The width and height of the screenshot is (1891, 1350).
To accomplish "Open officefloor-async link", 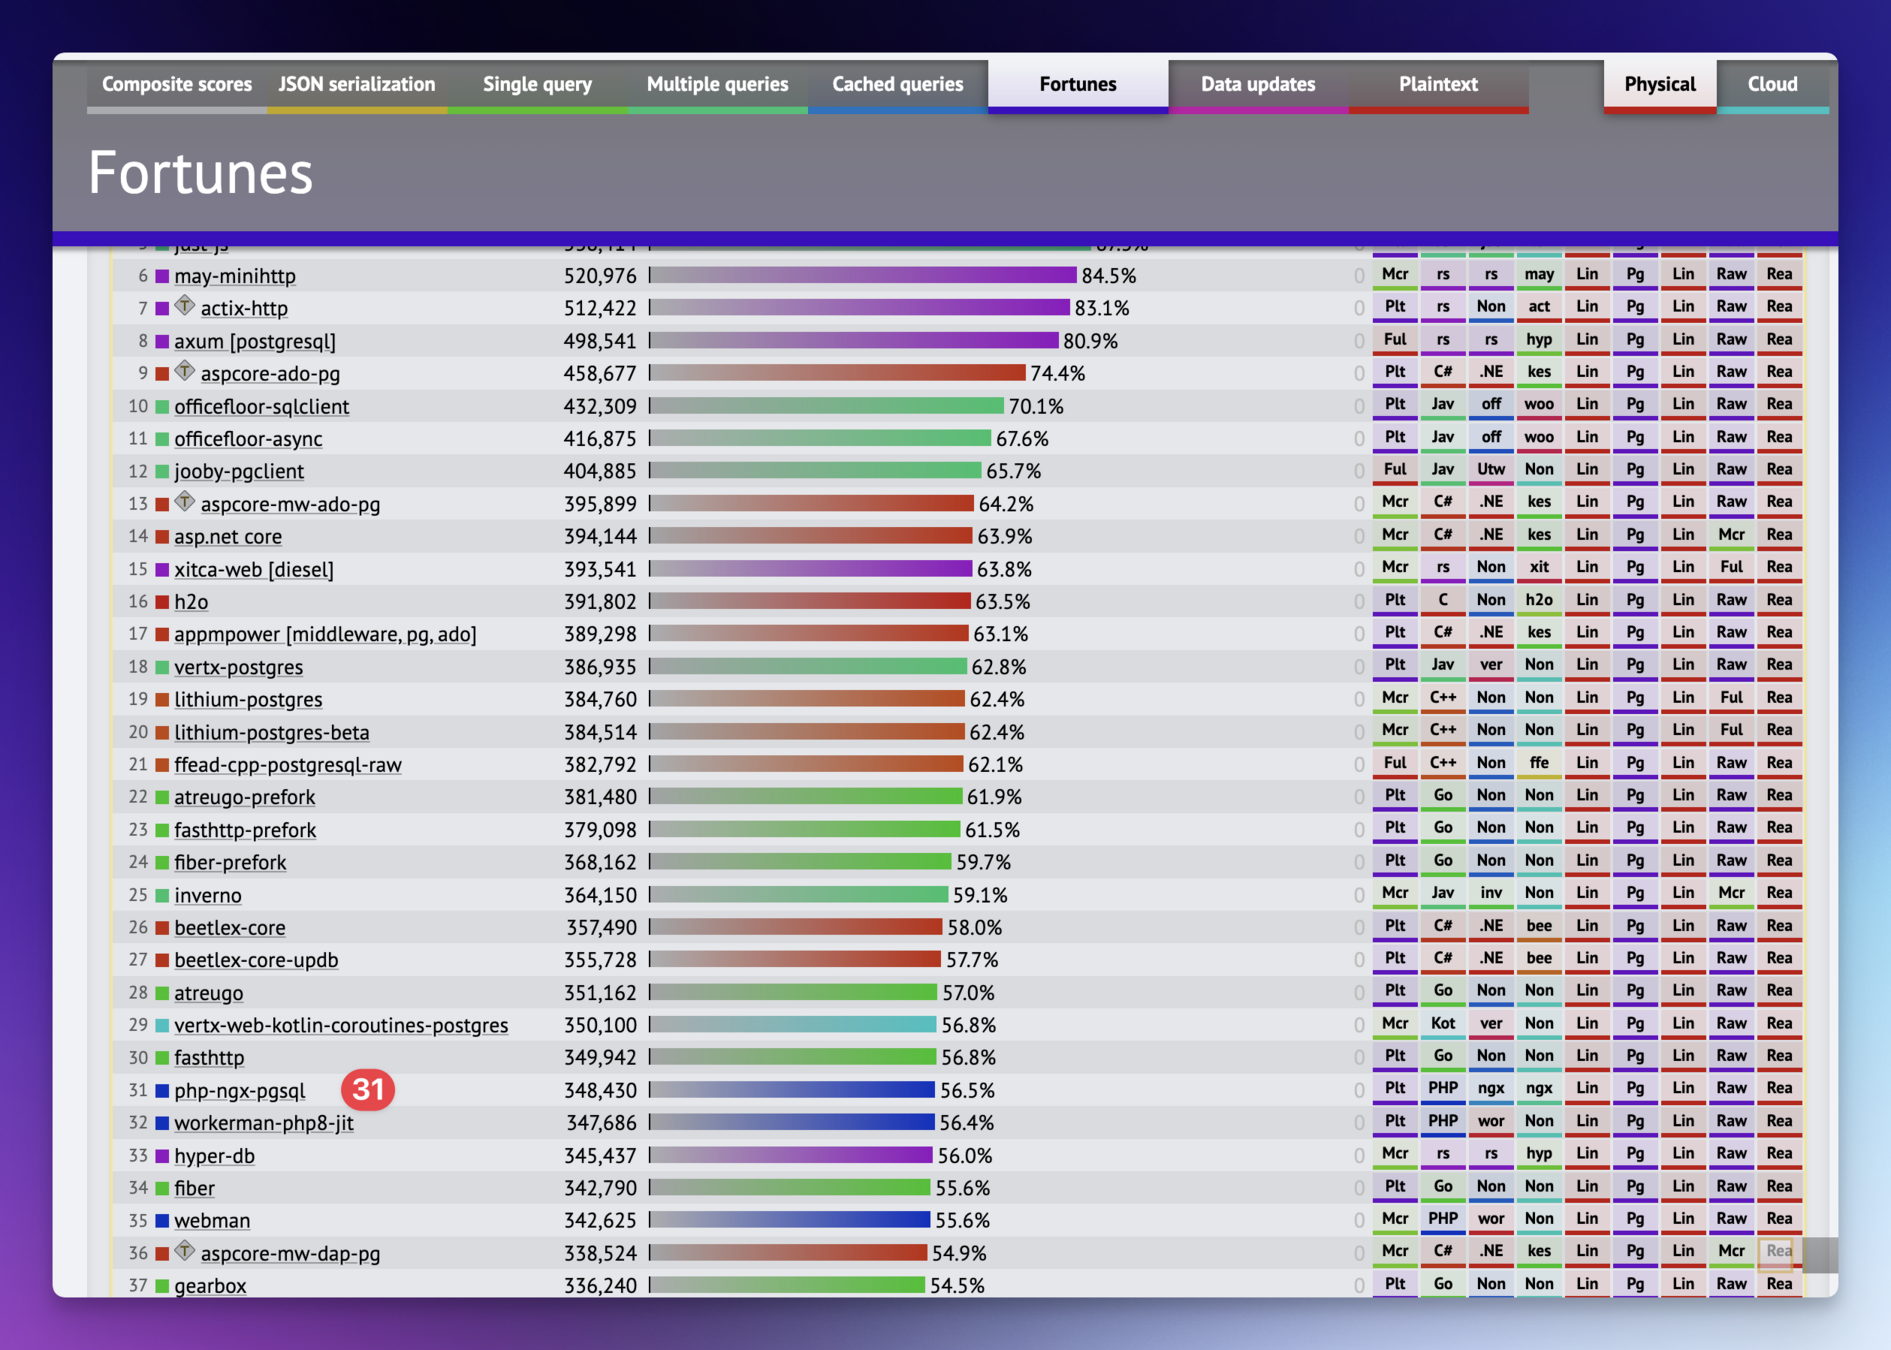I will point(248,438).
